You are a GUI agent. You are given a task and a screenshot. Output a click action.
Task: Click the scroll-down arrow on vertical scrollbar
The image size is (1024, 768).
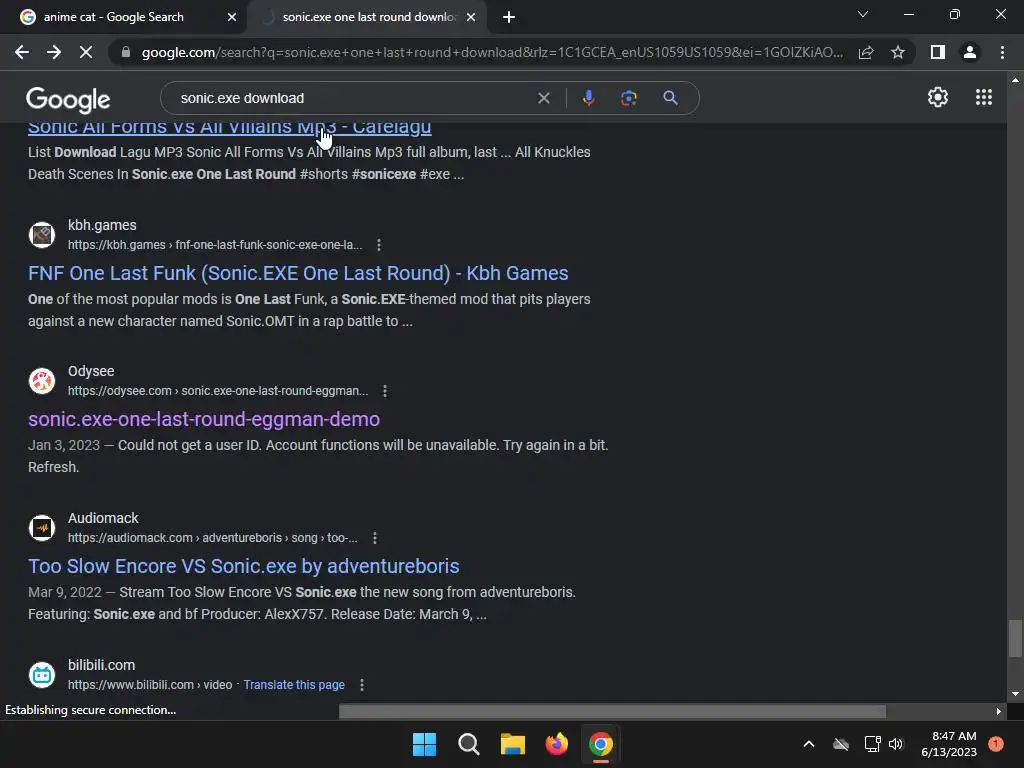(1014, 694)
